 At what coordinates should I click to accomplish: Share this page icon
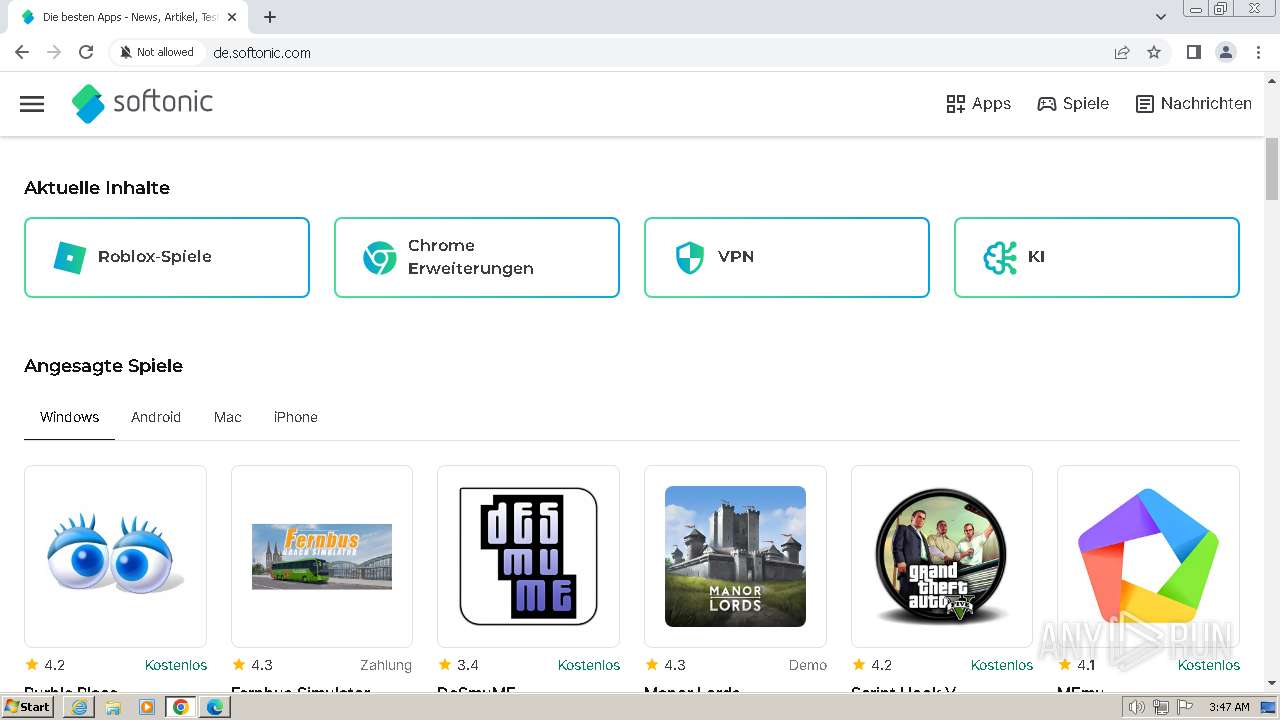click(x=1122, y=52)
